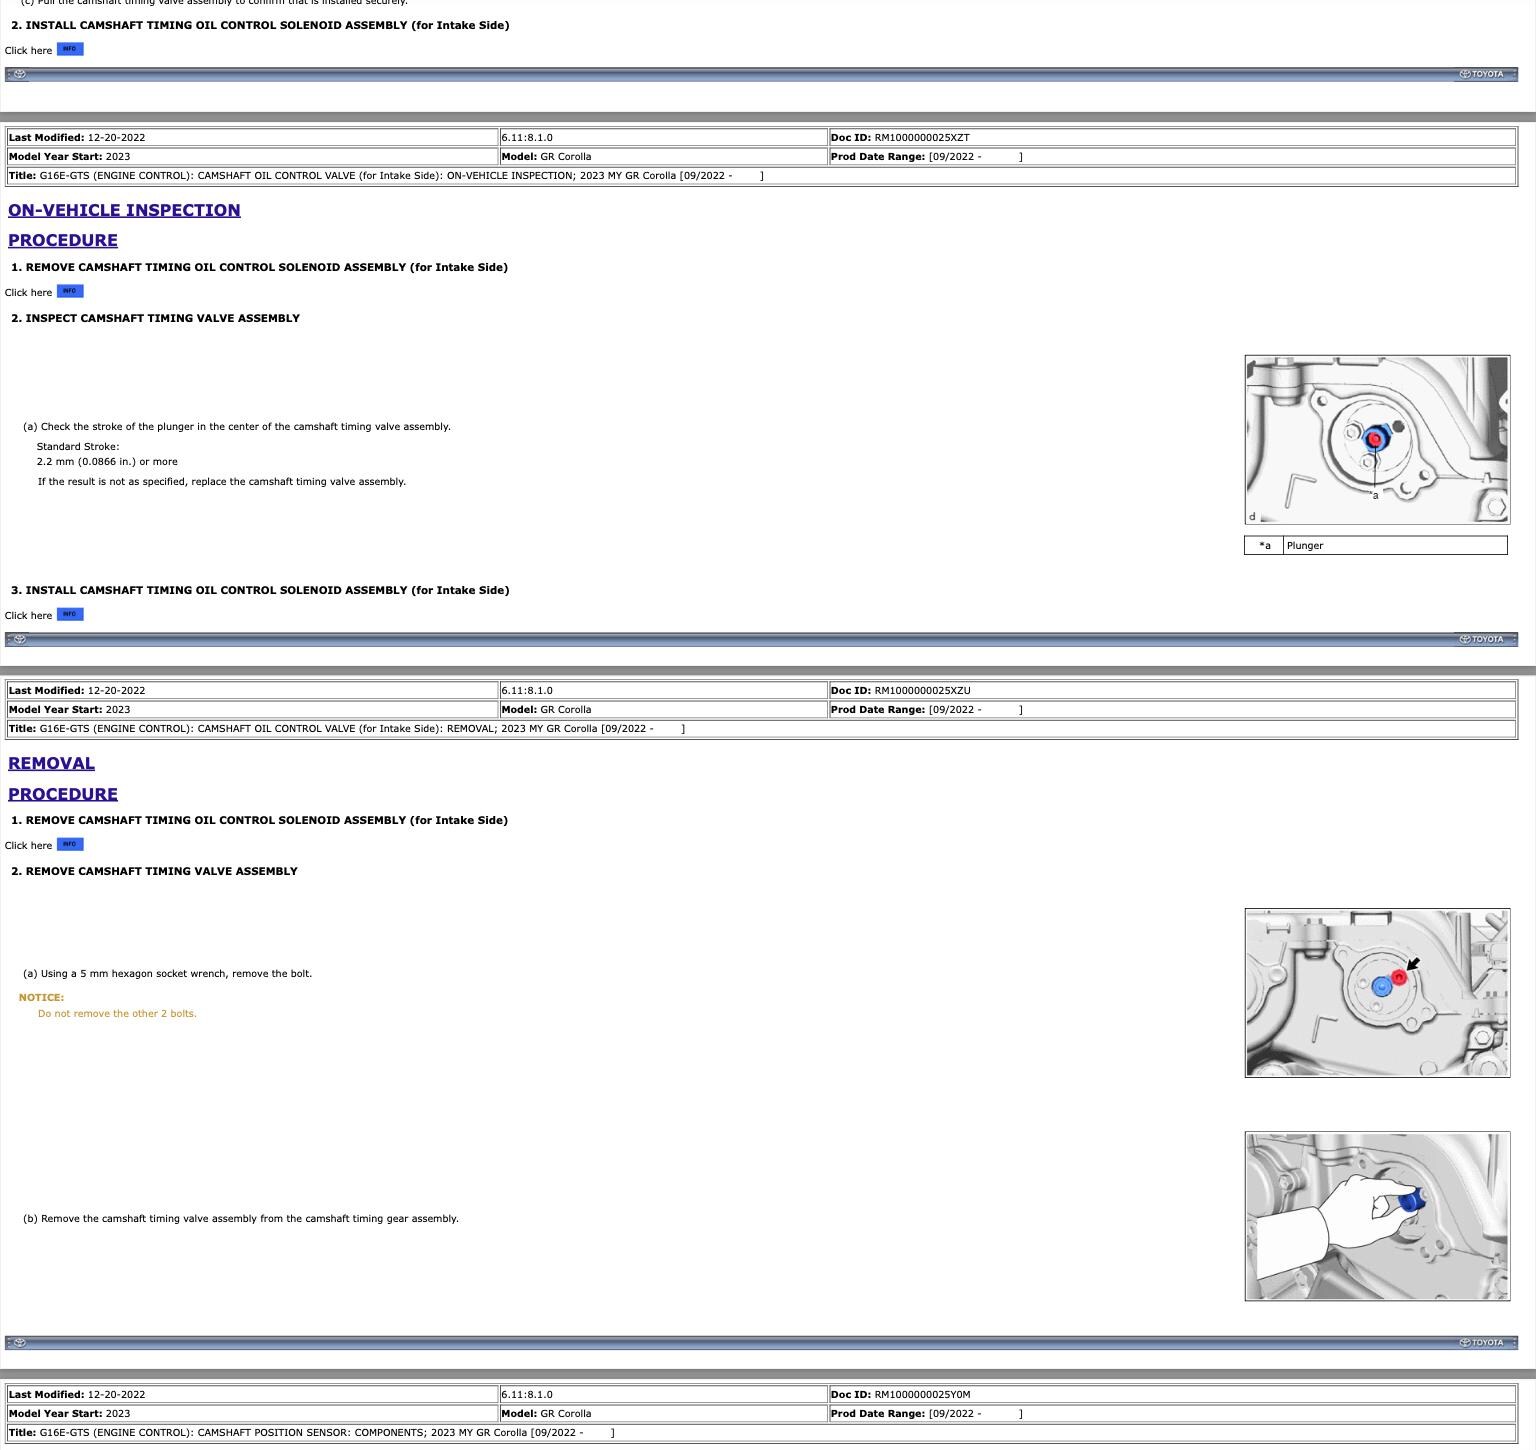This screenshot has width=1536, height=1450.
Task: Click the Toyota emblem at left of the topmost blue bar
Action: click(x=19, y=74)
